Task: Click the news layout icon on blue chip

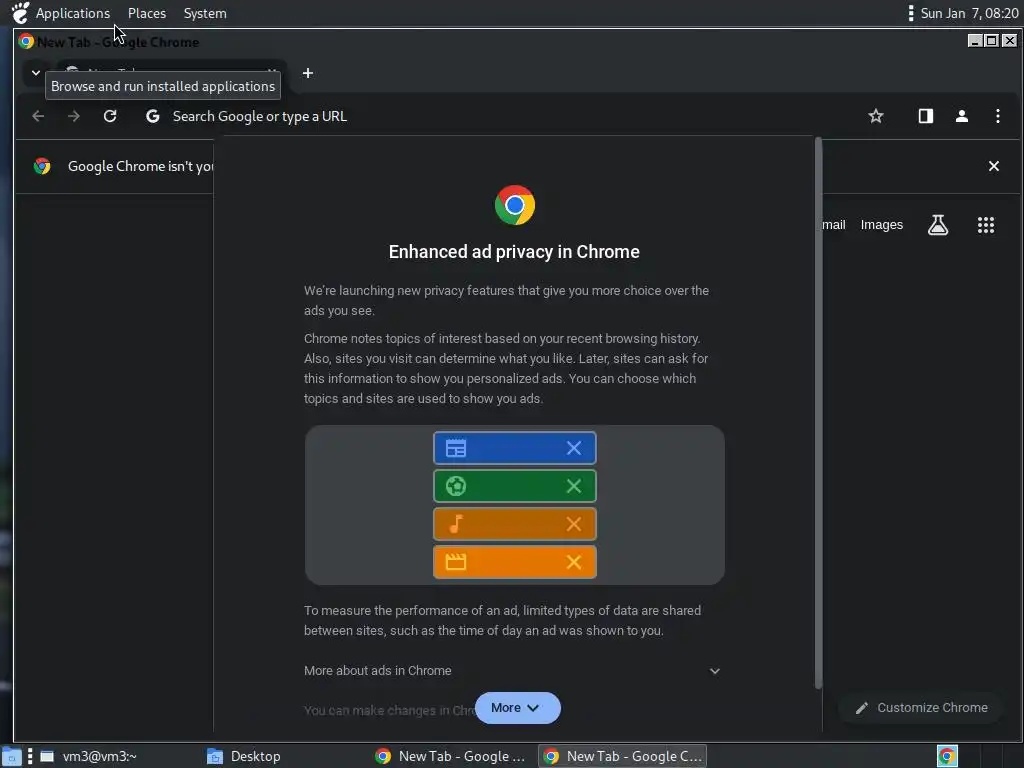Action: 456,448
